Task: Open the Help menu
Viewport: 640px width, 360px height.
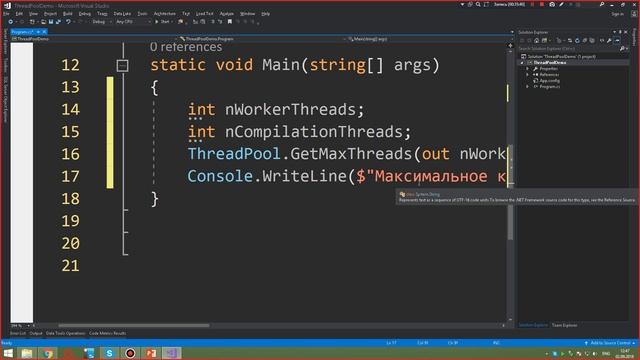Action: [x=266, y=14]
